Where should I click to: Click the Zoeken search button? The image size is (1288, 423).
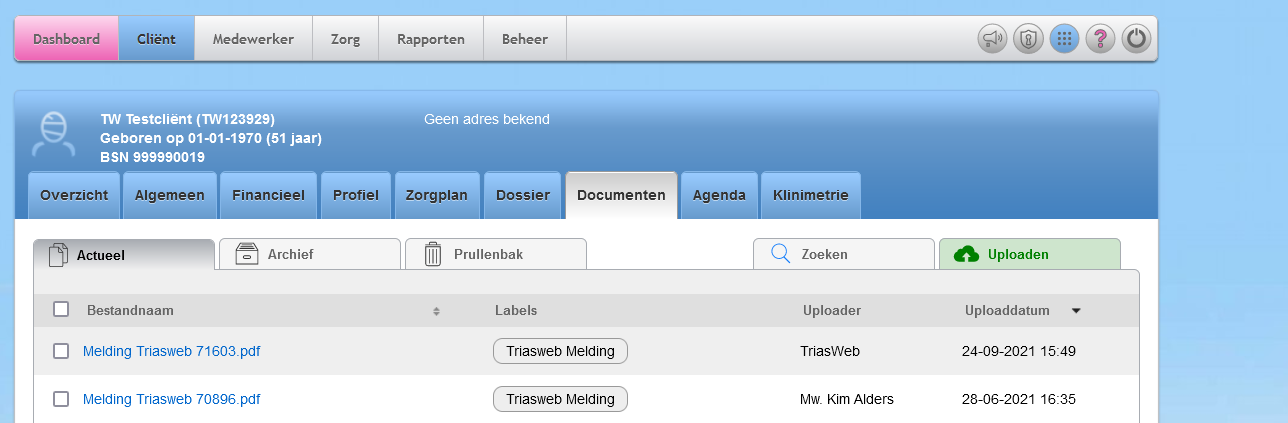click(x=843, y=254)
